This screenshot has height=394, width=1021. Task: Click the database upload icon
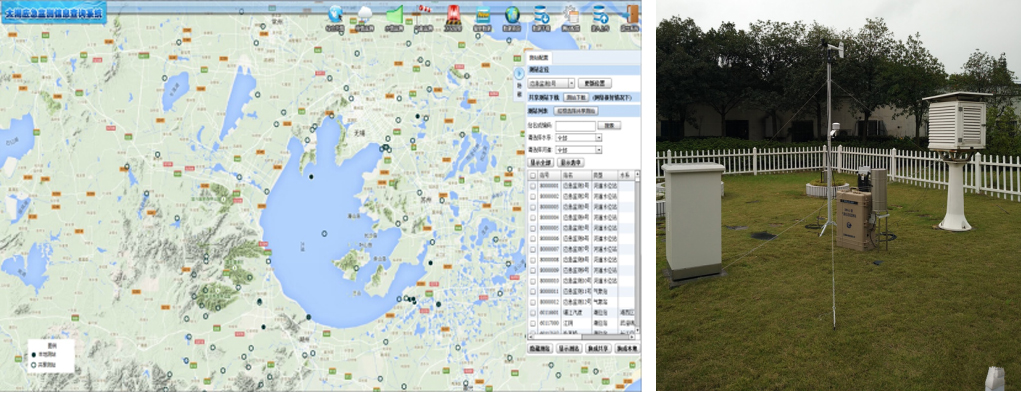pos(600,14)
